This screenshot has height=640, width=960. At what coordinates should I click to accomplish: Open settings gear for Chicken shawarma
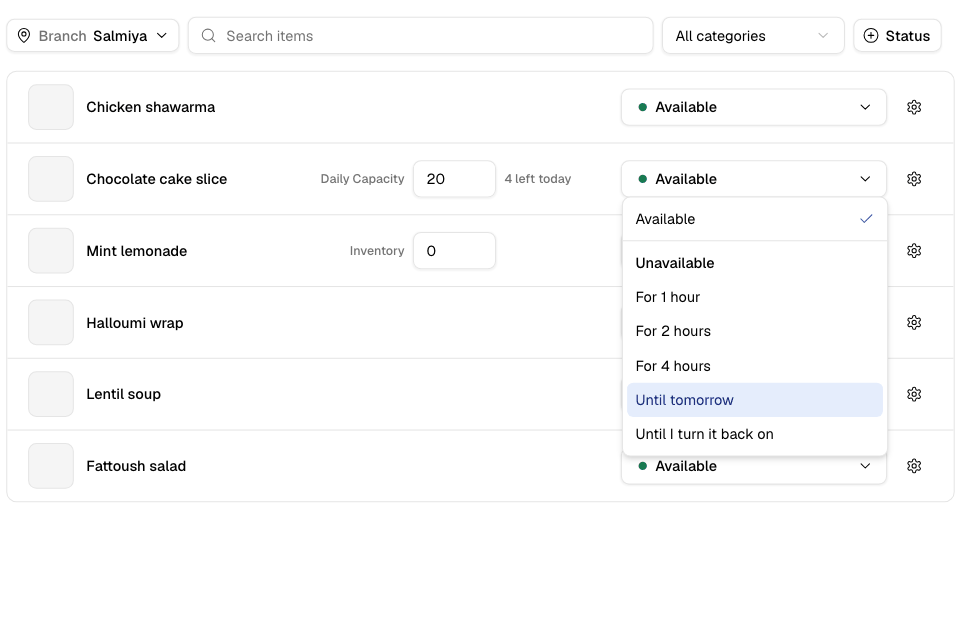click(x=913, y=107)
